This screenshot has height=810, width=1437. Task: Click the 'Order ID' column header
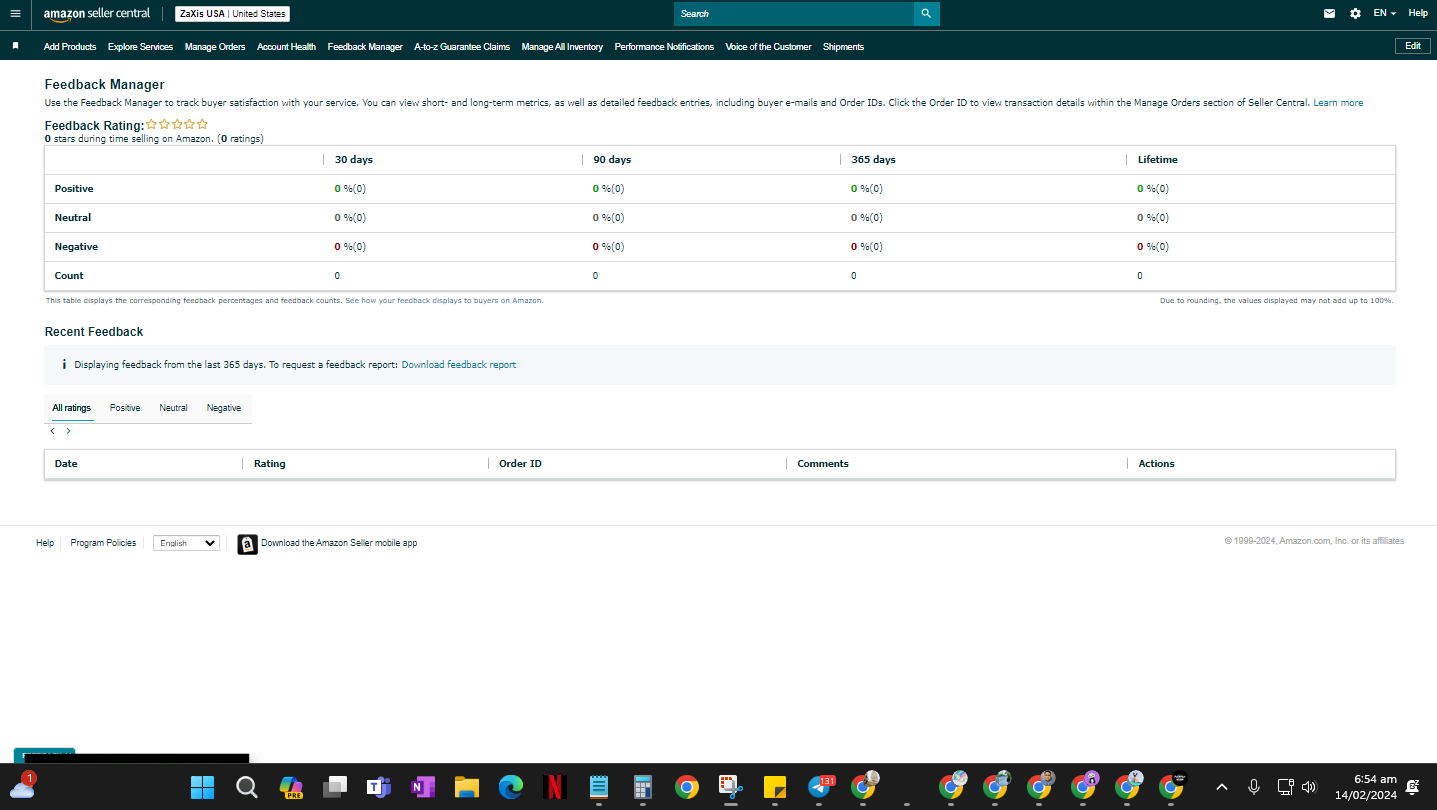pyautogui.click(x=520, y=464)
